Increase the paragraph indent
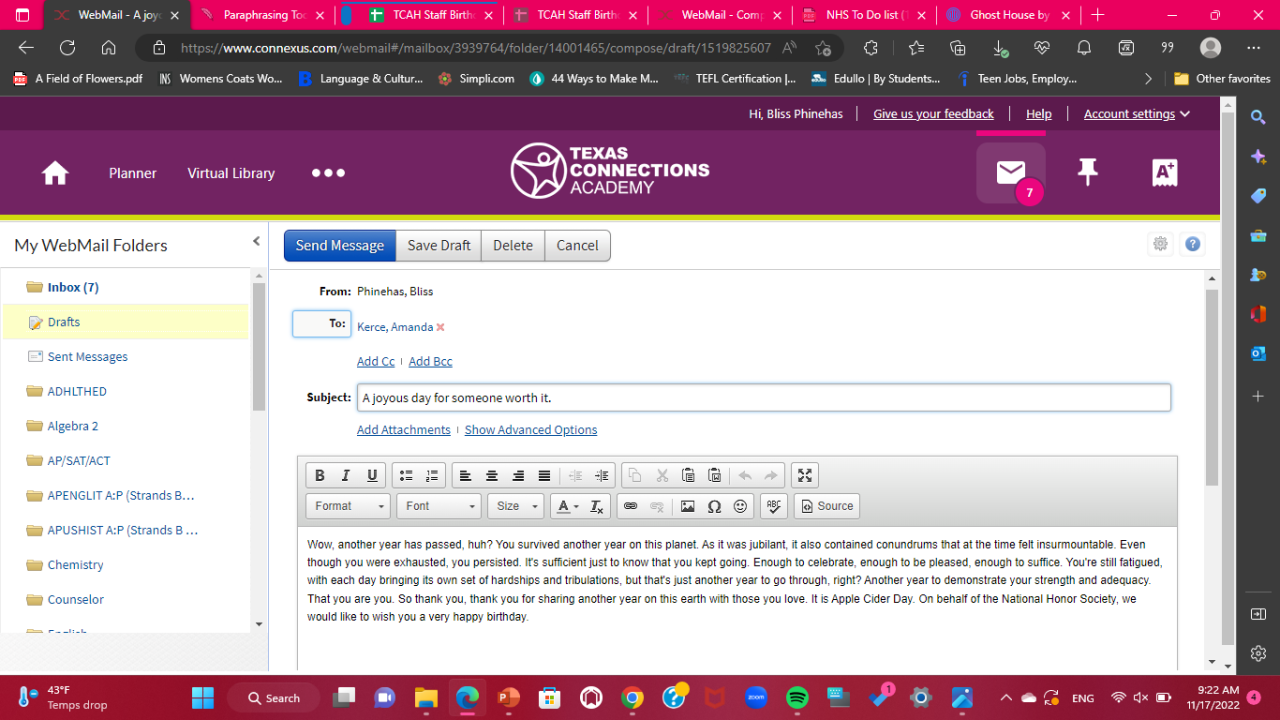The width and height of the screenshot is (1280, 720). [601, 476]
